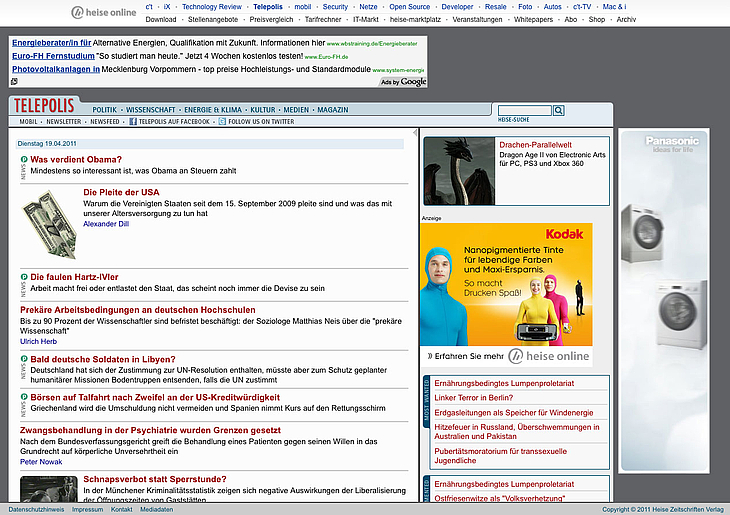The image size is (730, 515).
Task: Go to Mac & i in top navigation
Action: [x=615, y=7]
